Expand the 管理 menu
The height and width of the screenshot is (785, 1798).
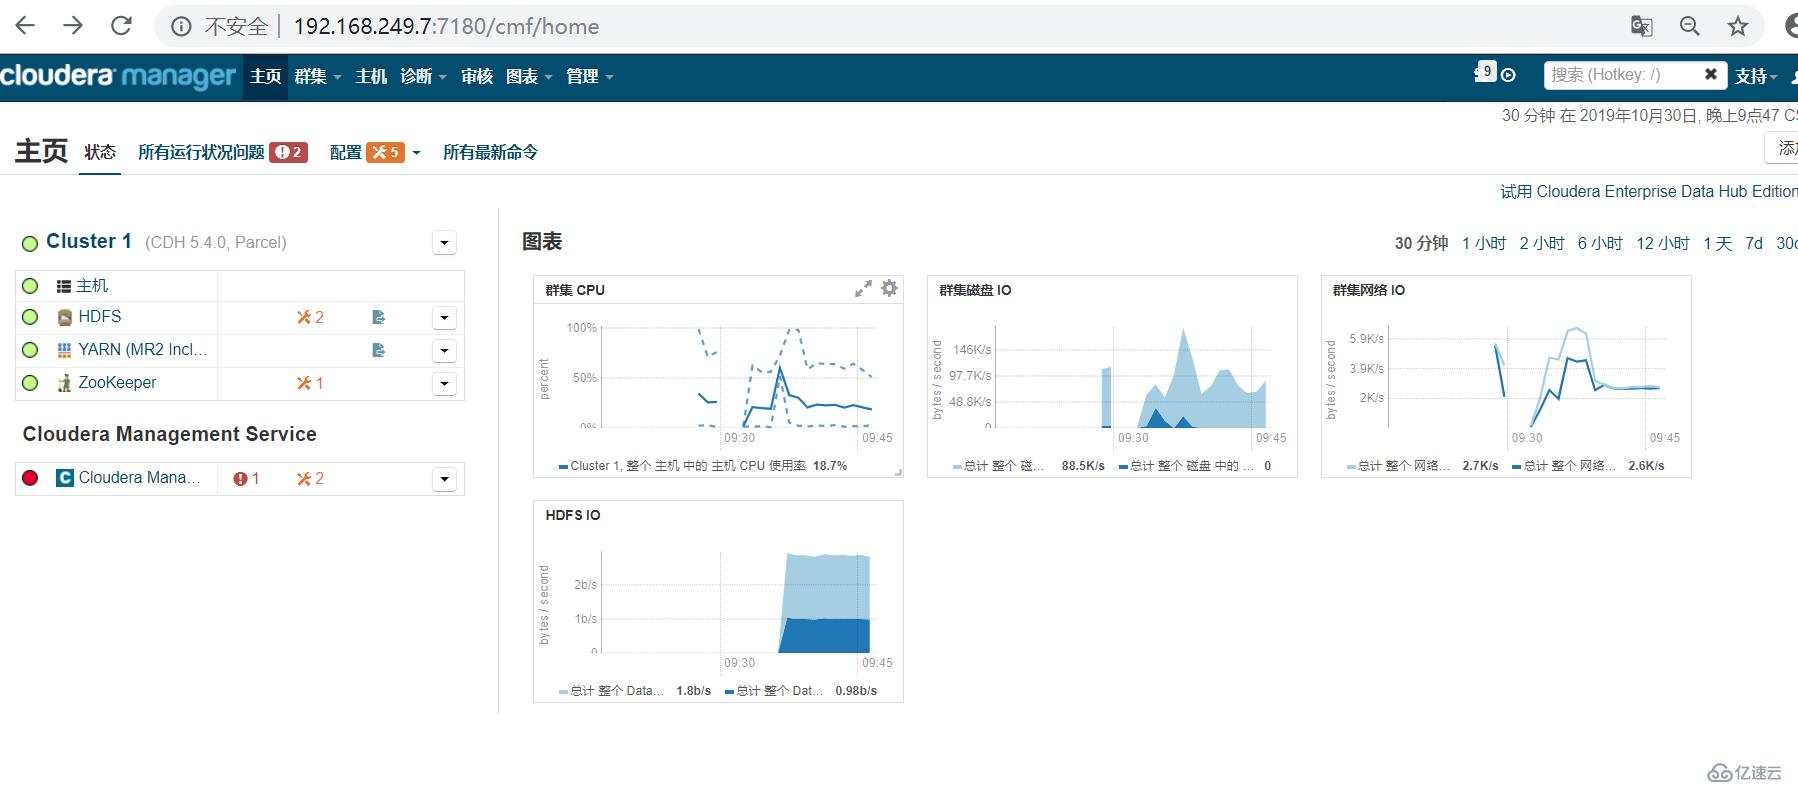coord(589,76)
